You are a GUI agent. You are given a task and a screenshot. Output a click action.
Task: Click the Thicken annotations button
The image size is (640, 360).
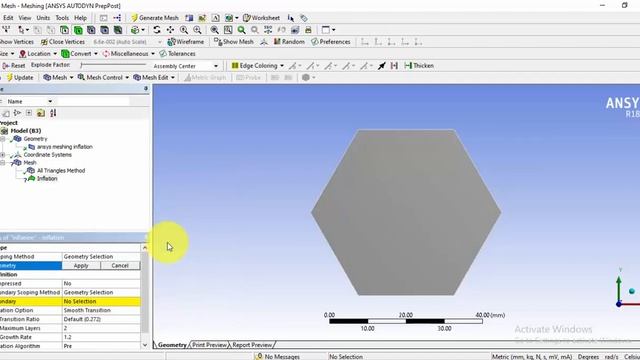(x=419, y=66)
